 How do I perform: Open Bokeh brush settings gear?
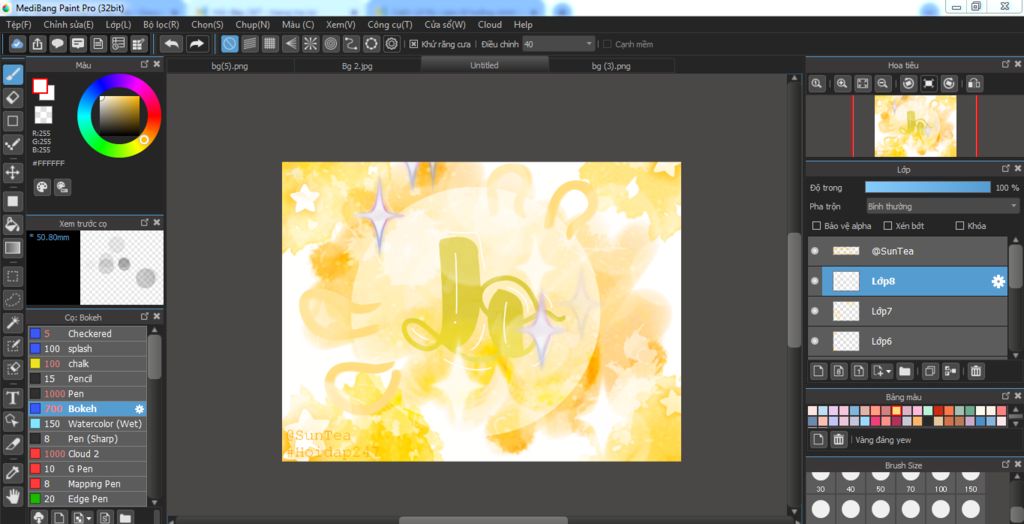139,409
